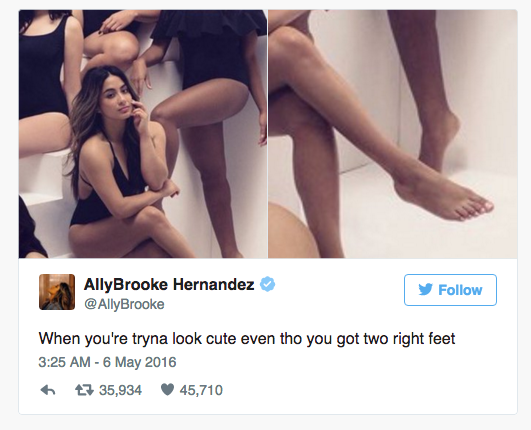Click the tweet text about two right feet
531x430 pixels.
tap(247, 338)
